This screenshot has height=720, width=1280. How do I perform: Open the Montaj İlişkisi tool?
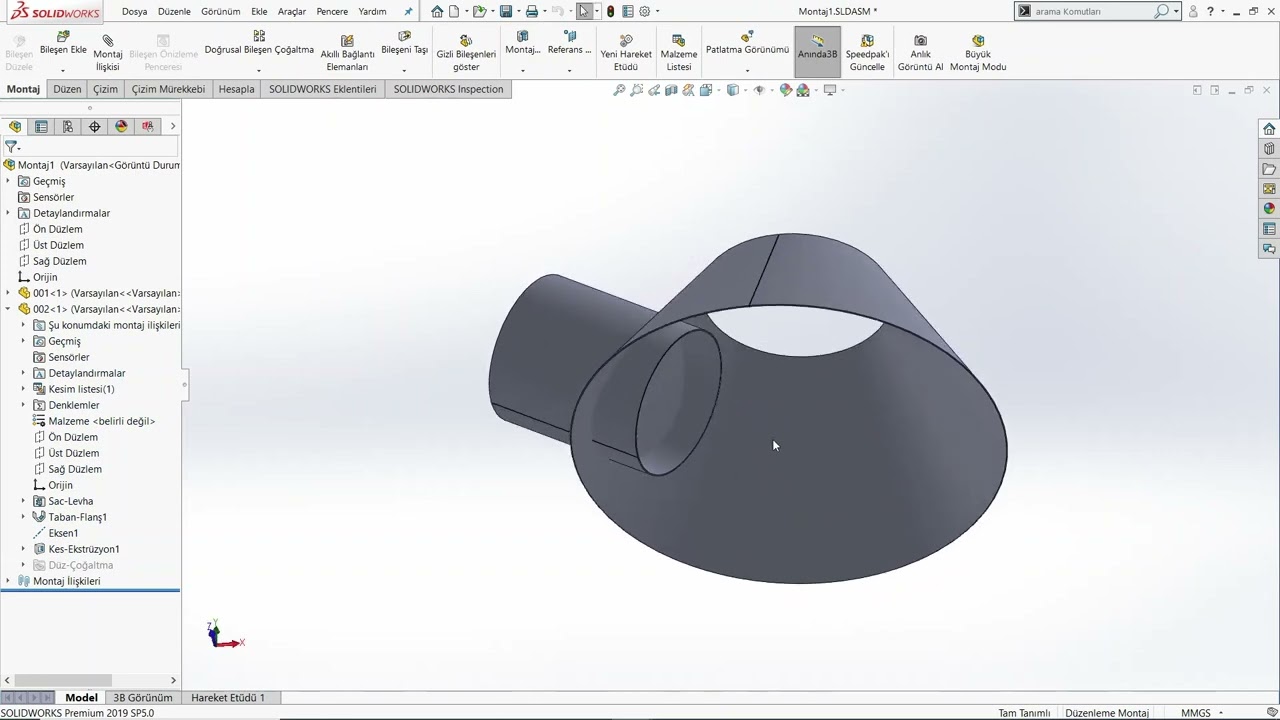pyautogui.click(x=108, y=53)
